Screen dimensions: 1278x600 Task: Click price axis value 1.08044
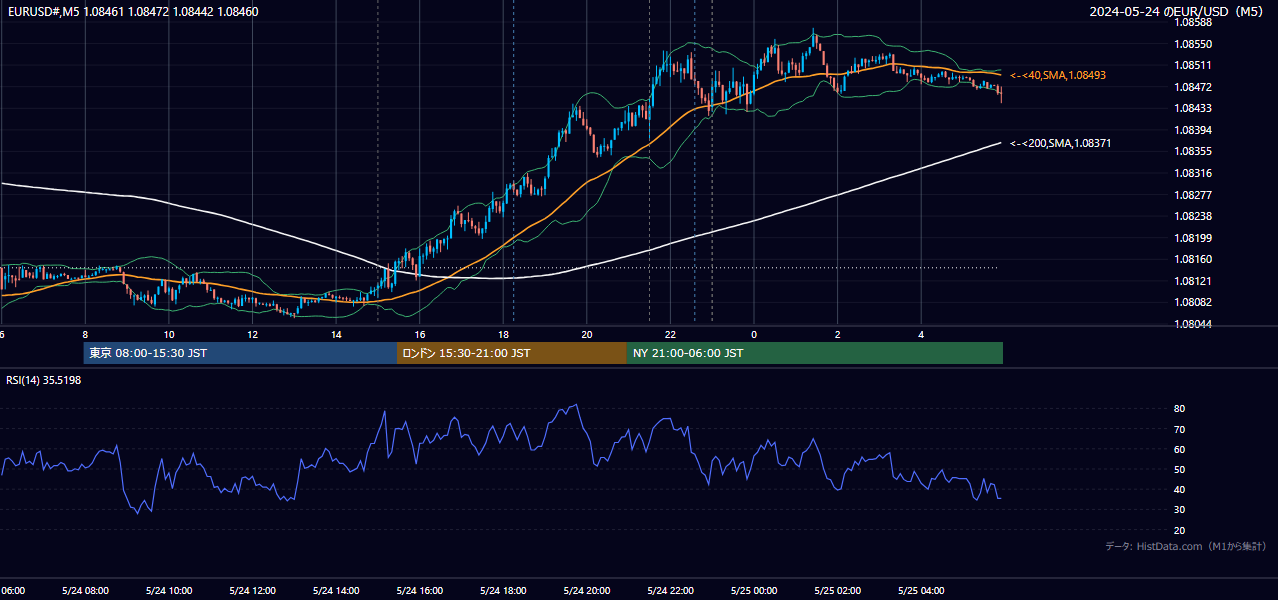coord(1192,324)
